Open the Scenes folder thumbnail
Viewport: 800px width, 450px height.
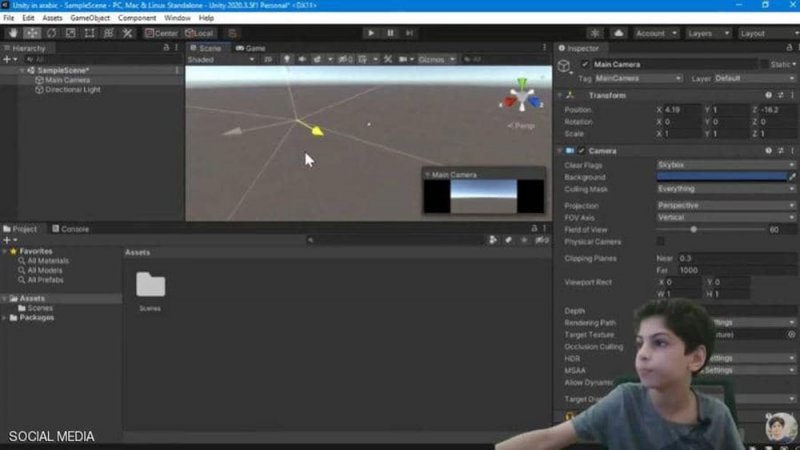[151, 285]
